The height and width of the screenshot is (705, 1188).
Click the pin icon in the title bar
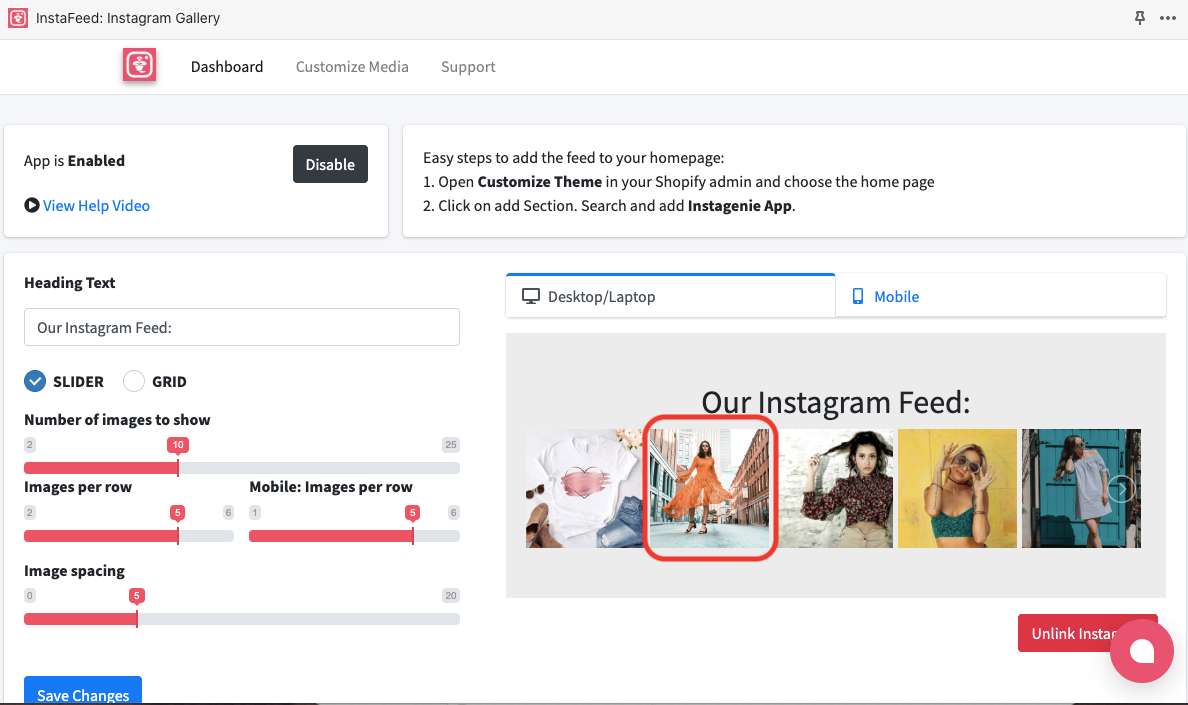point(1140,18)
